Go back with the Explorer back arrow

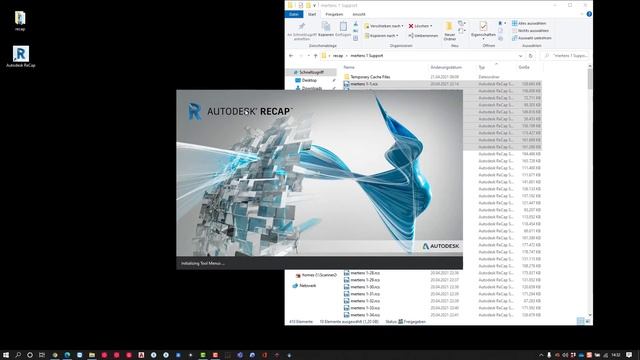pos(291,56)
